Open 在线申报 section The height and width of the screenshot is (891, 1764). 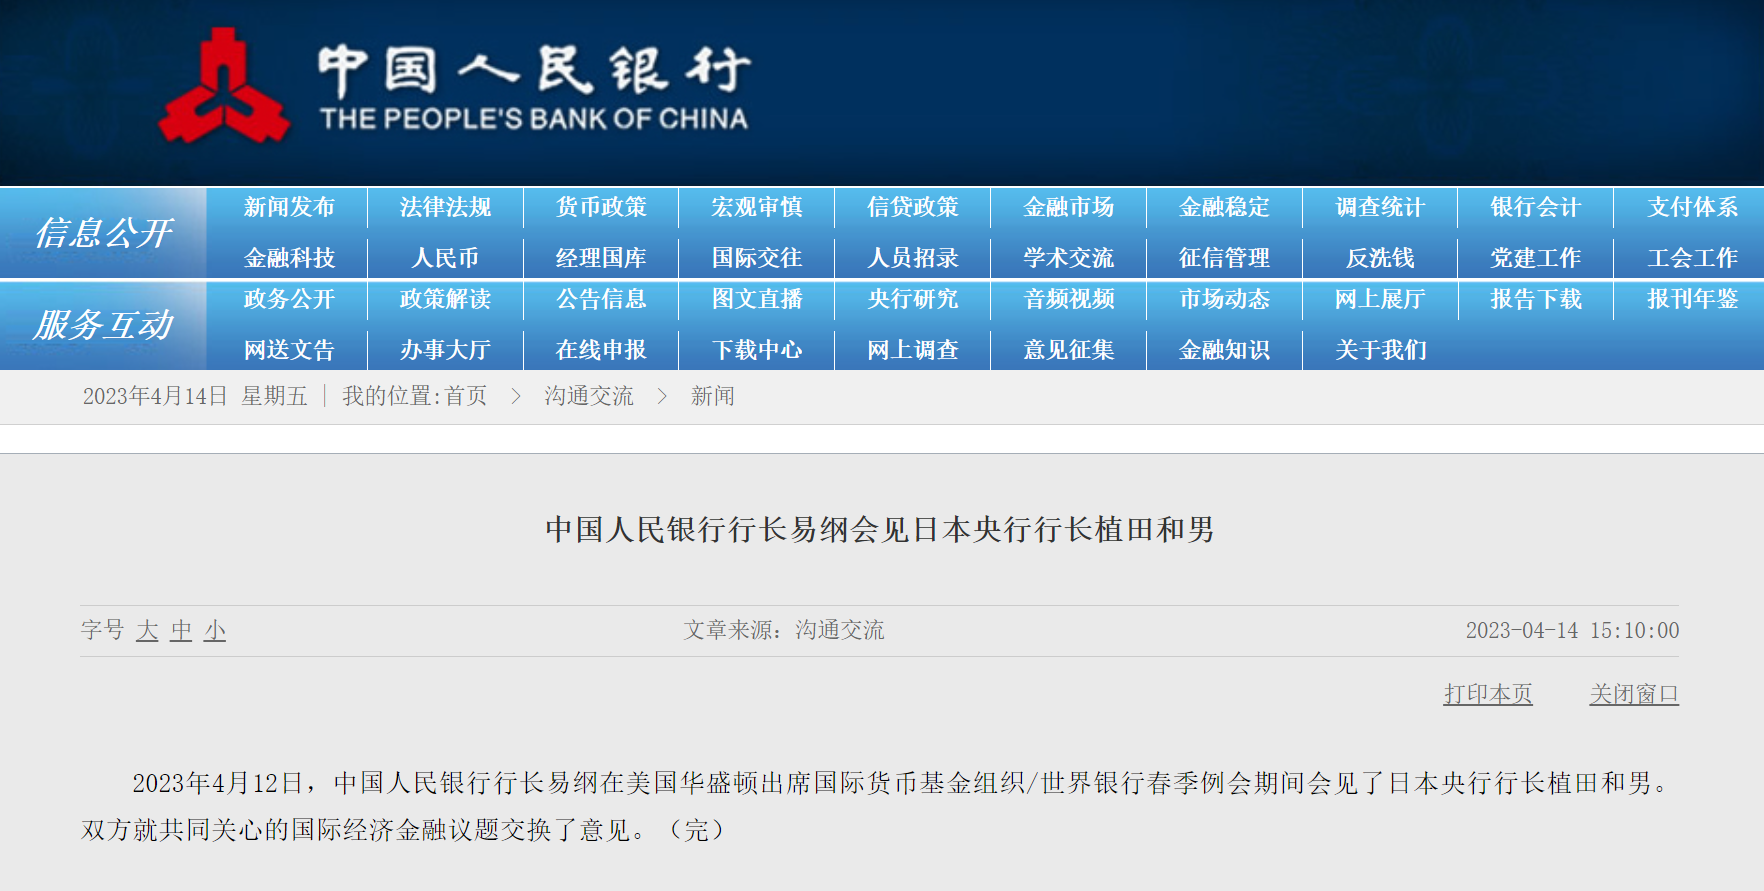pyautogui.click(x=601, y=350)
